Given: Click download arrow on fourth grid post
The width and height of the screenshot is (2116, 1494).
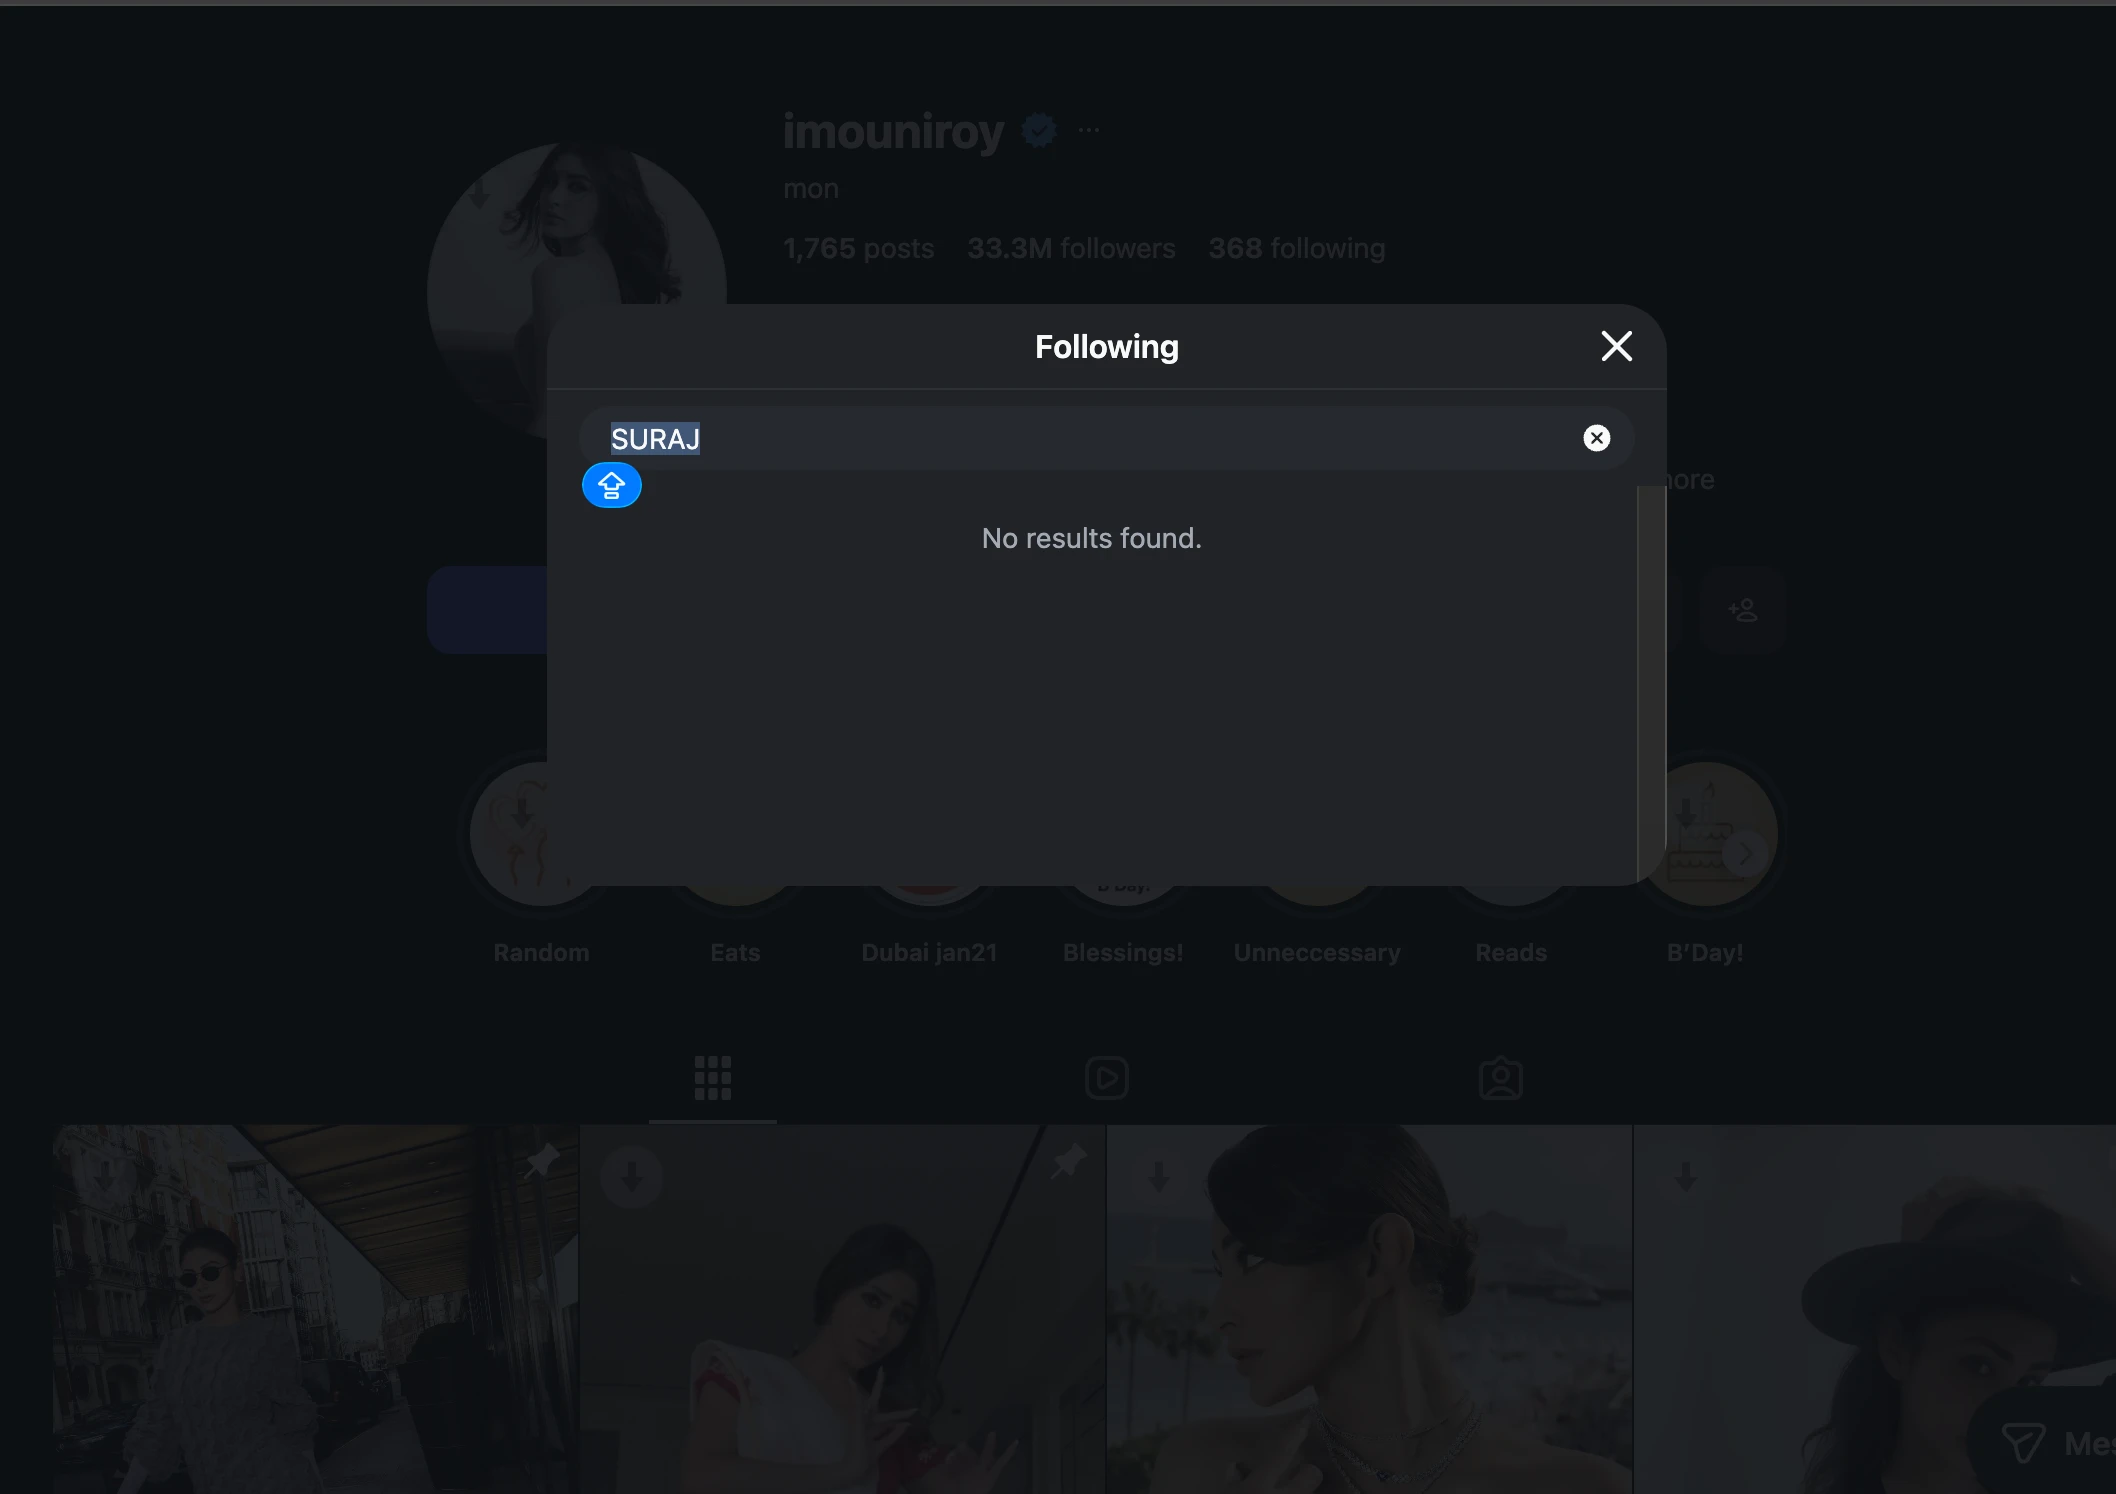Looking at the screenshot, I should point(1686,1177).
